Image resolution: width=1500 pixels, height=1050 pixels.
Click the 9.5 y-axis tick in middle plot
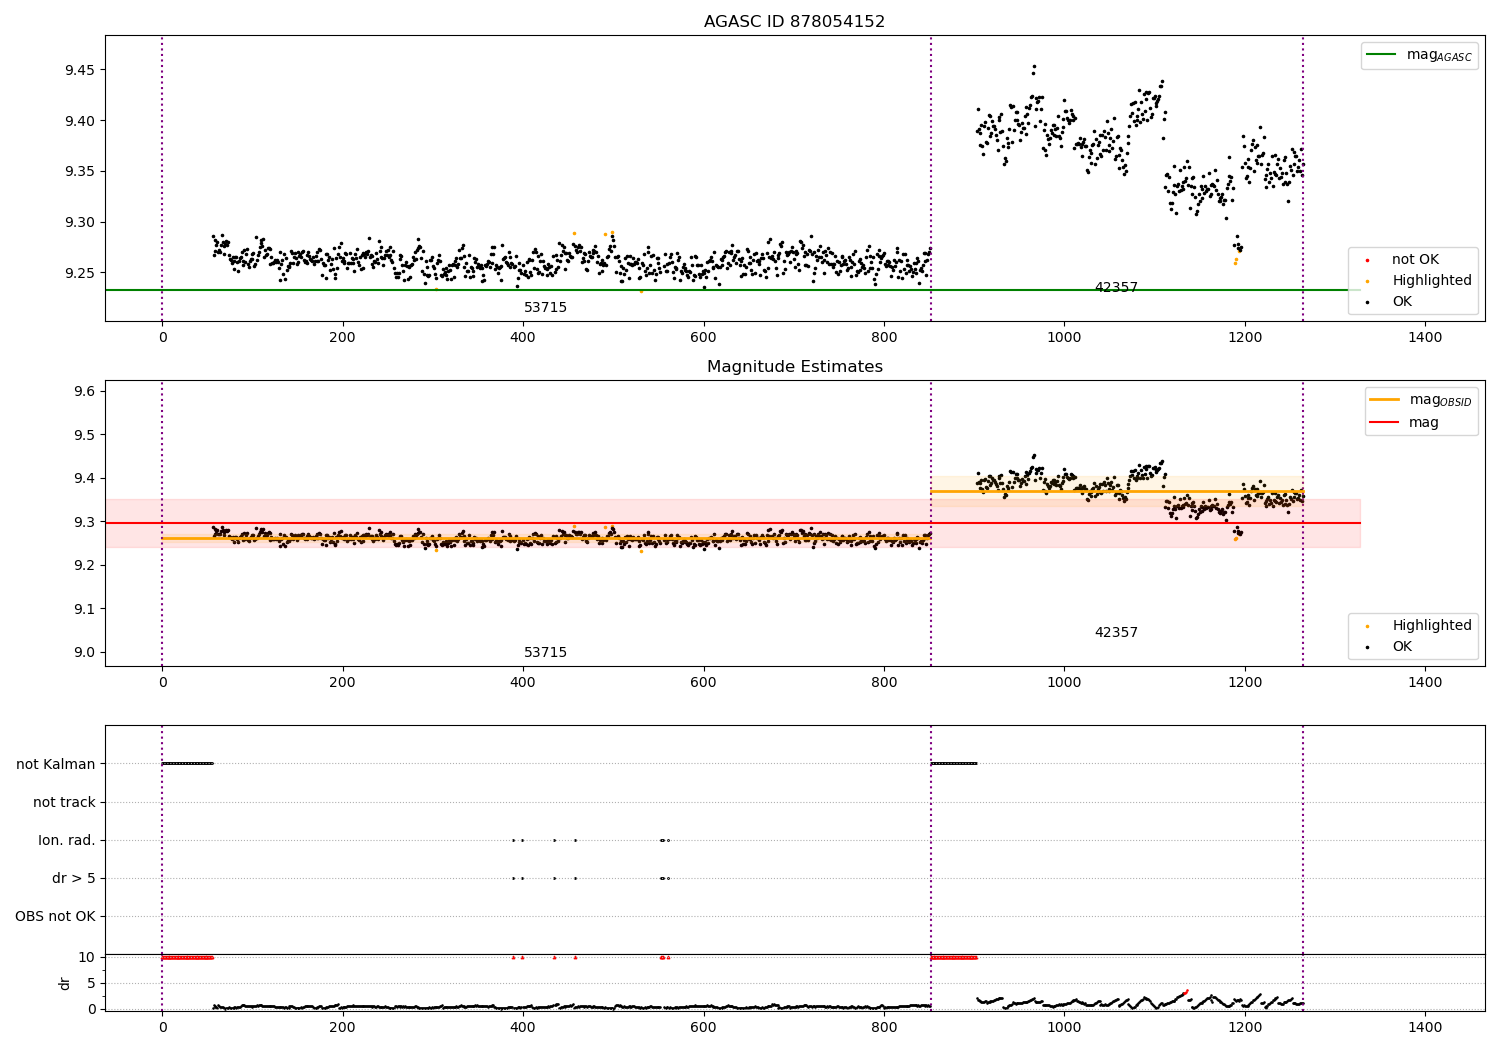pos(83,436)
